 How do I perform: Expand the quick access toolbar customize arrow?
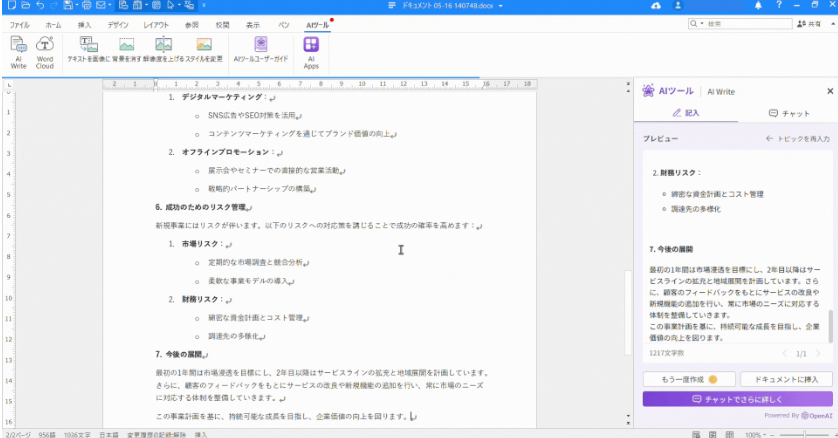[204, 5]
